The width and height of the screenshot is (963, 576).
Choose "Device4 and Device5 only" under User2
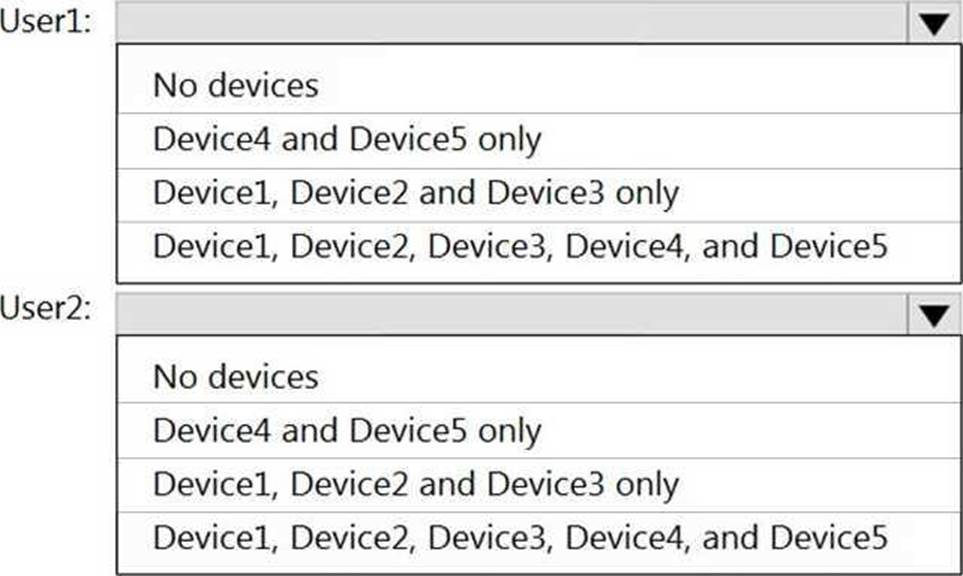point(347,431)
